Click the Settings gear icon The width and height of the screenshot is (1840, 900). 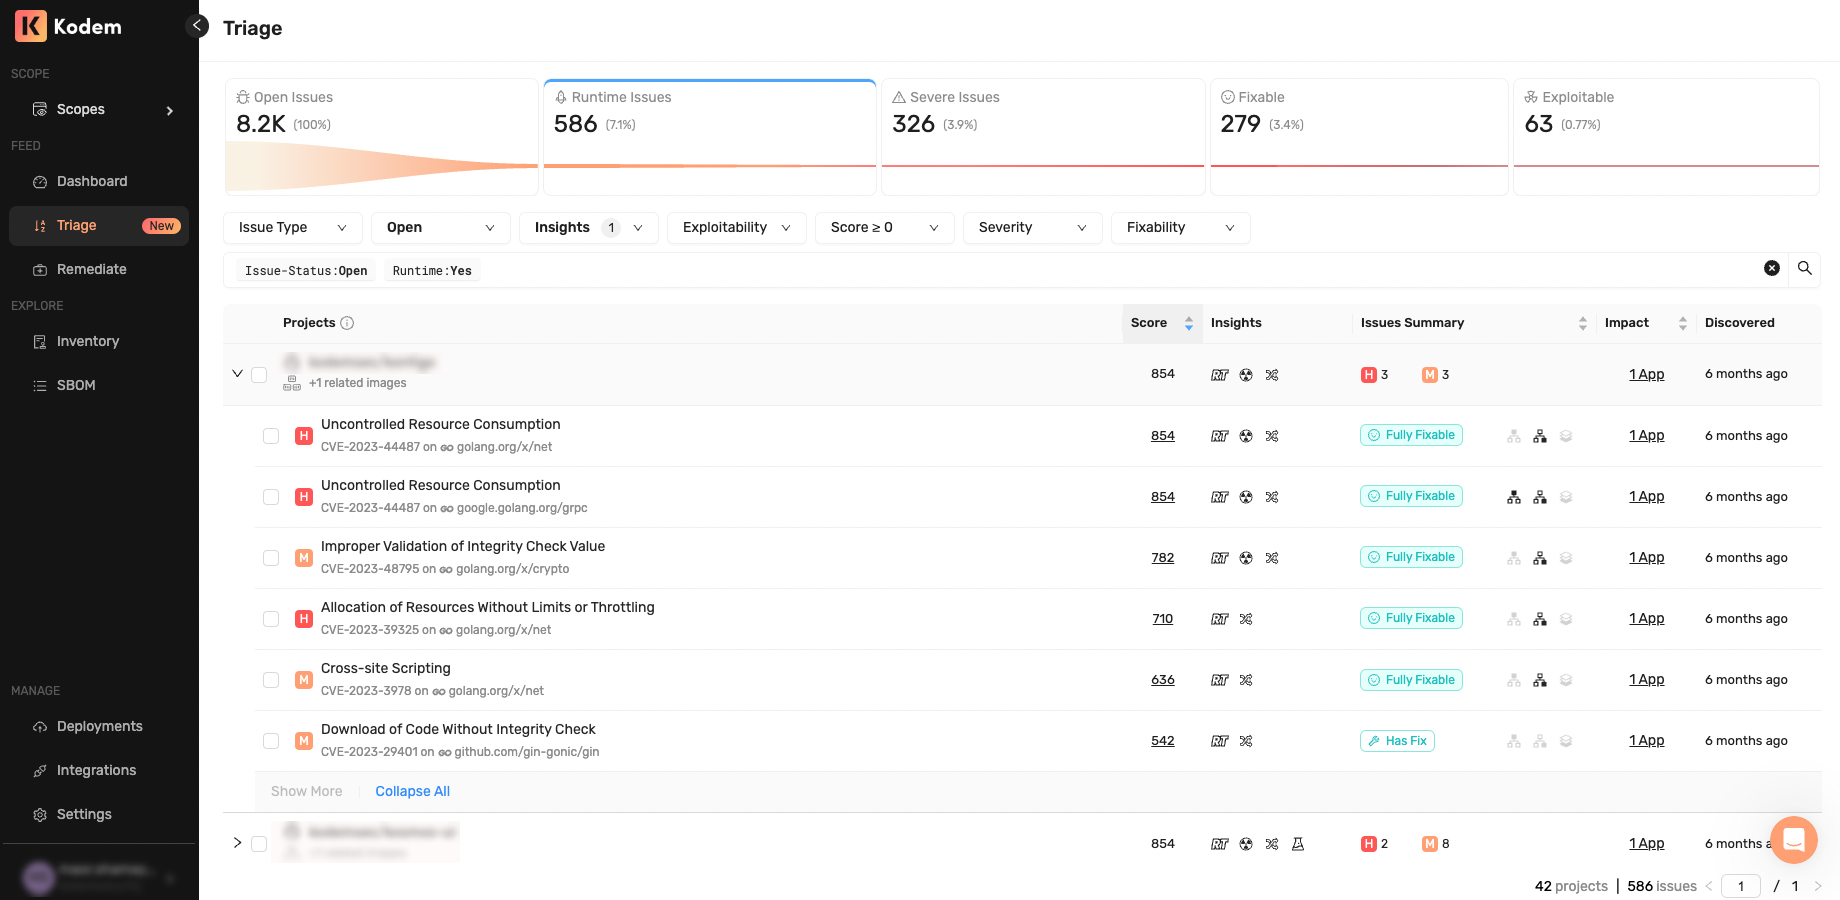pos(40,815)
